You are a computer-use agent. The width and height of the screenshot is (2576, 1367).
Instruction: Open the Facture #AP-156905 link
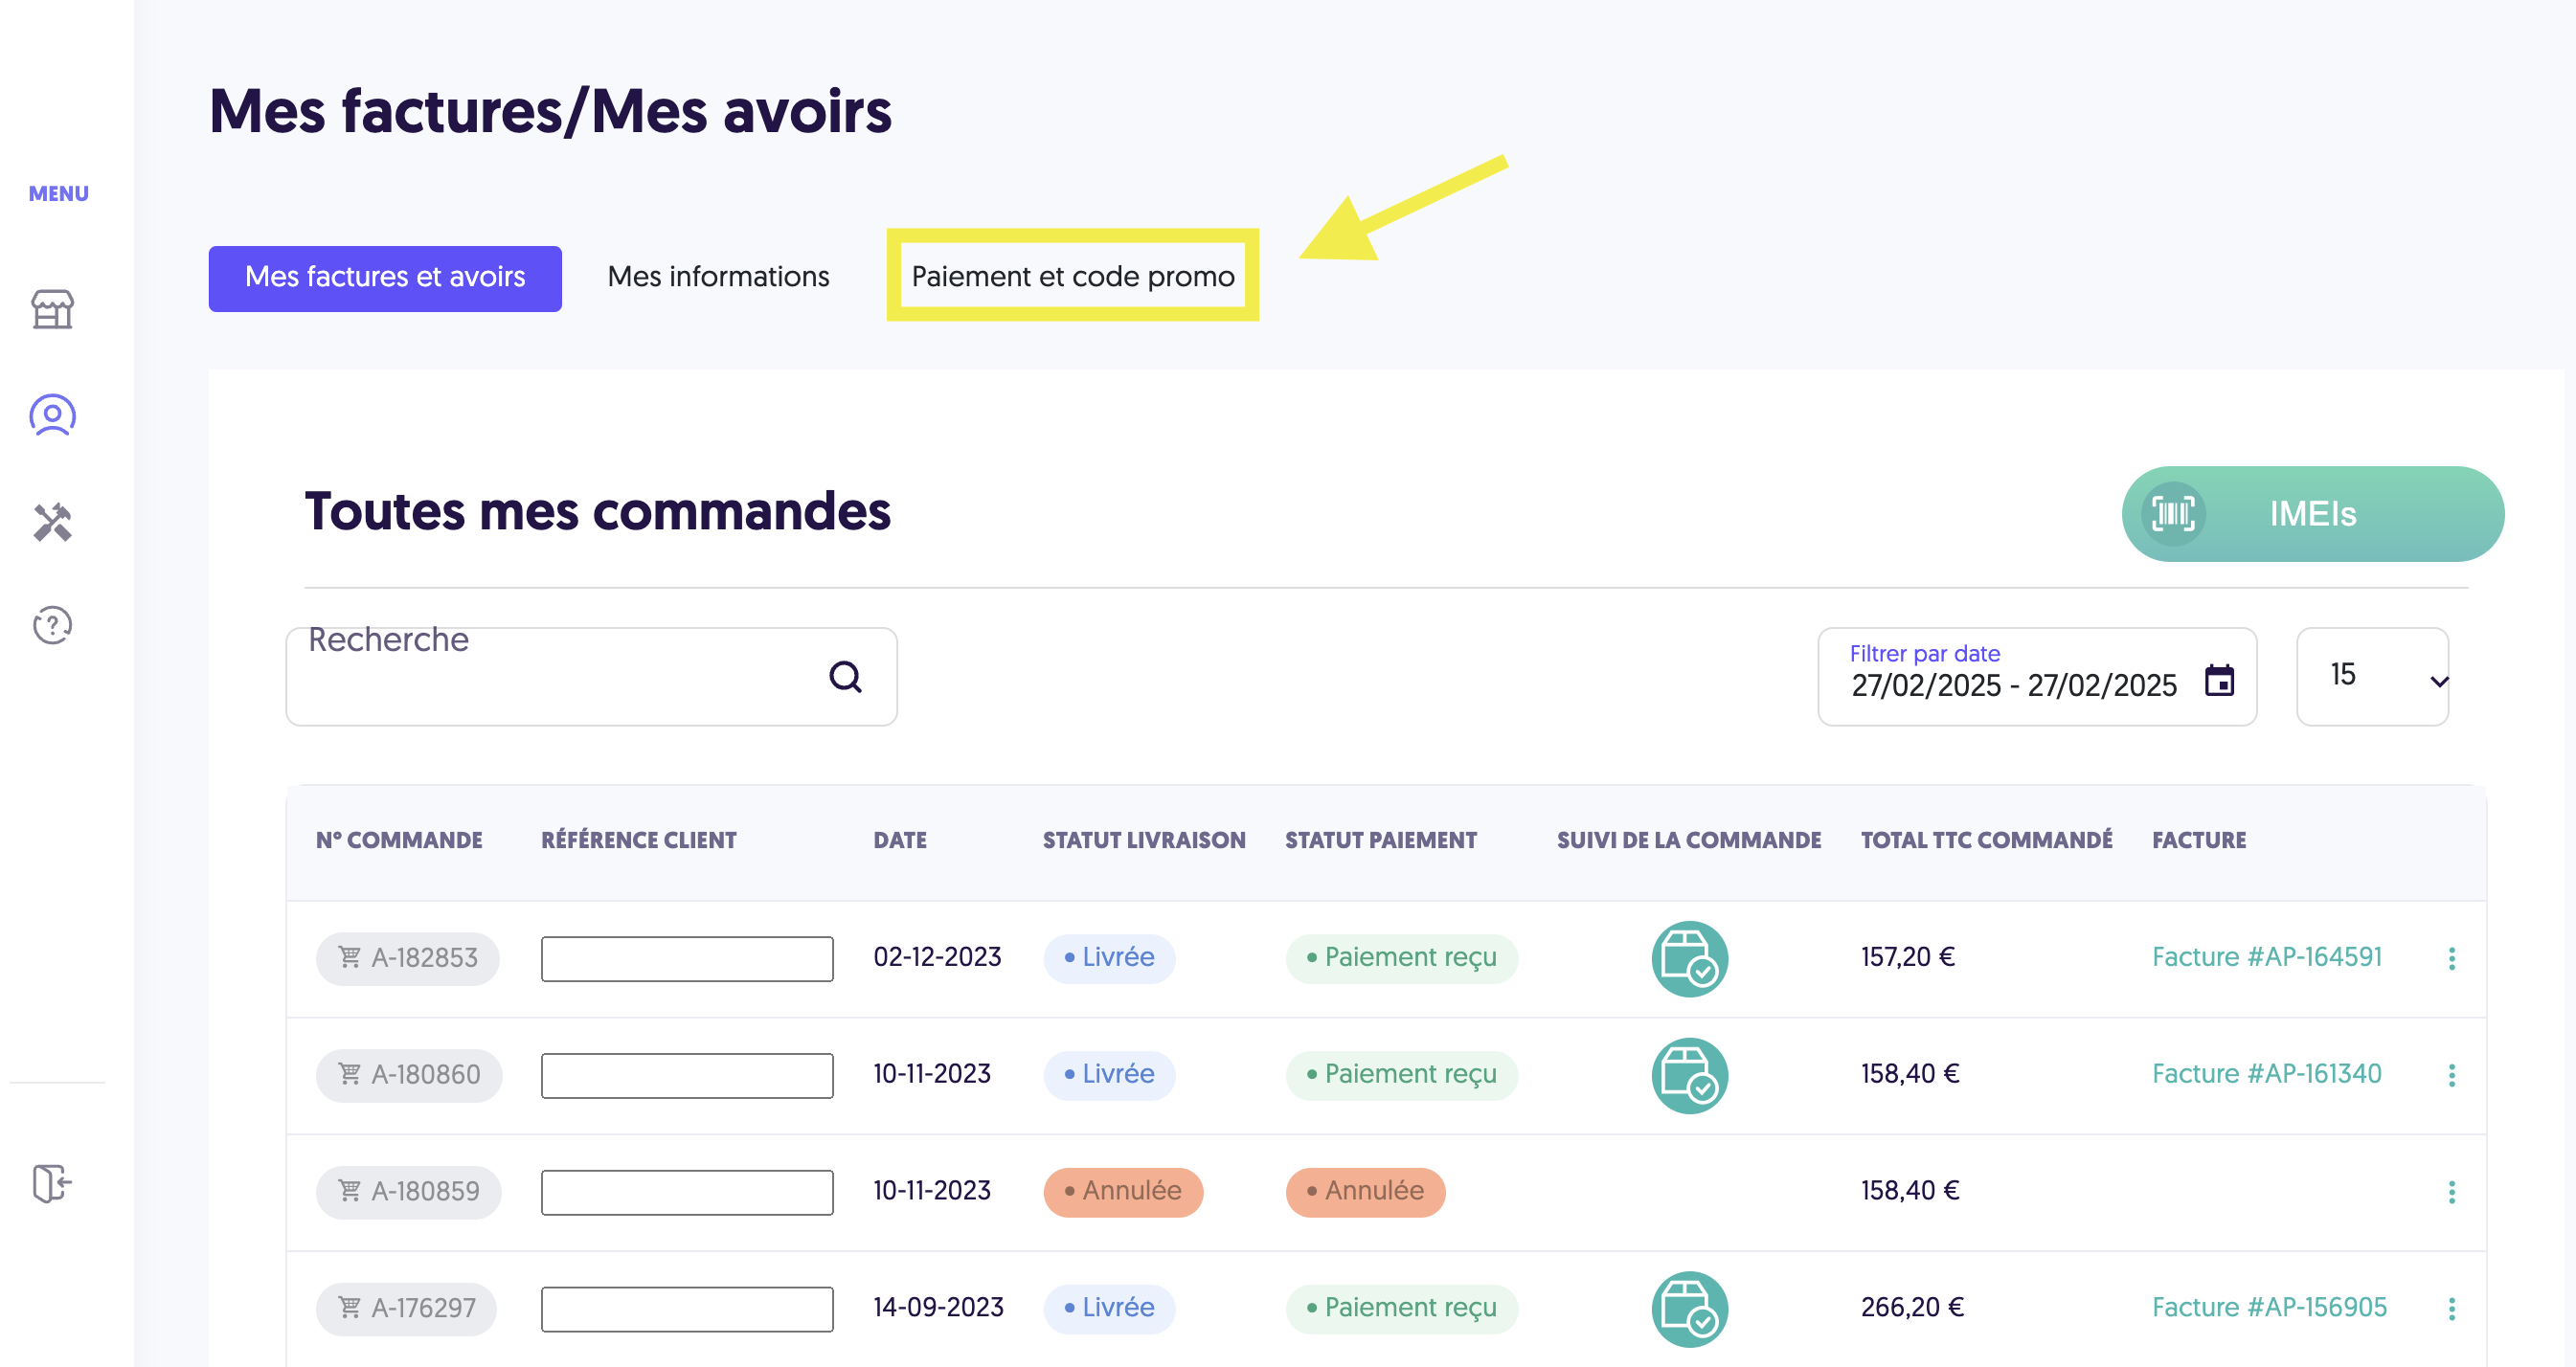pos(2269,1307)
